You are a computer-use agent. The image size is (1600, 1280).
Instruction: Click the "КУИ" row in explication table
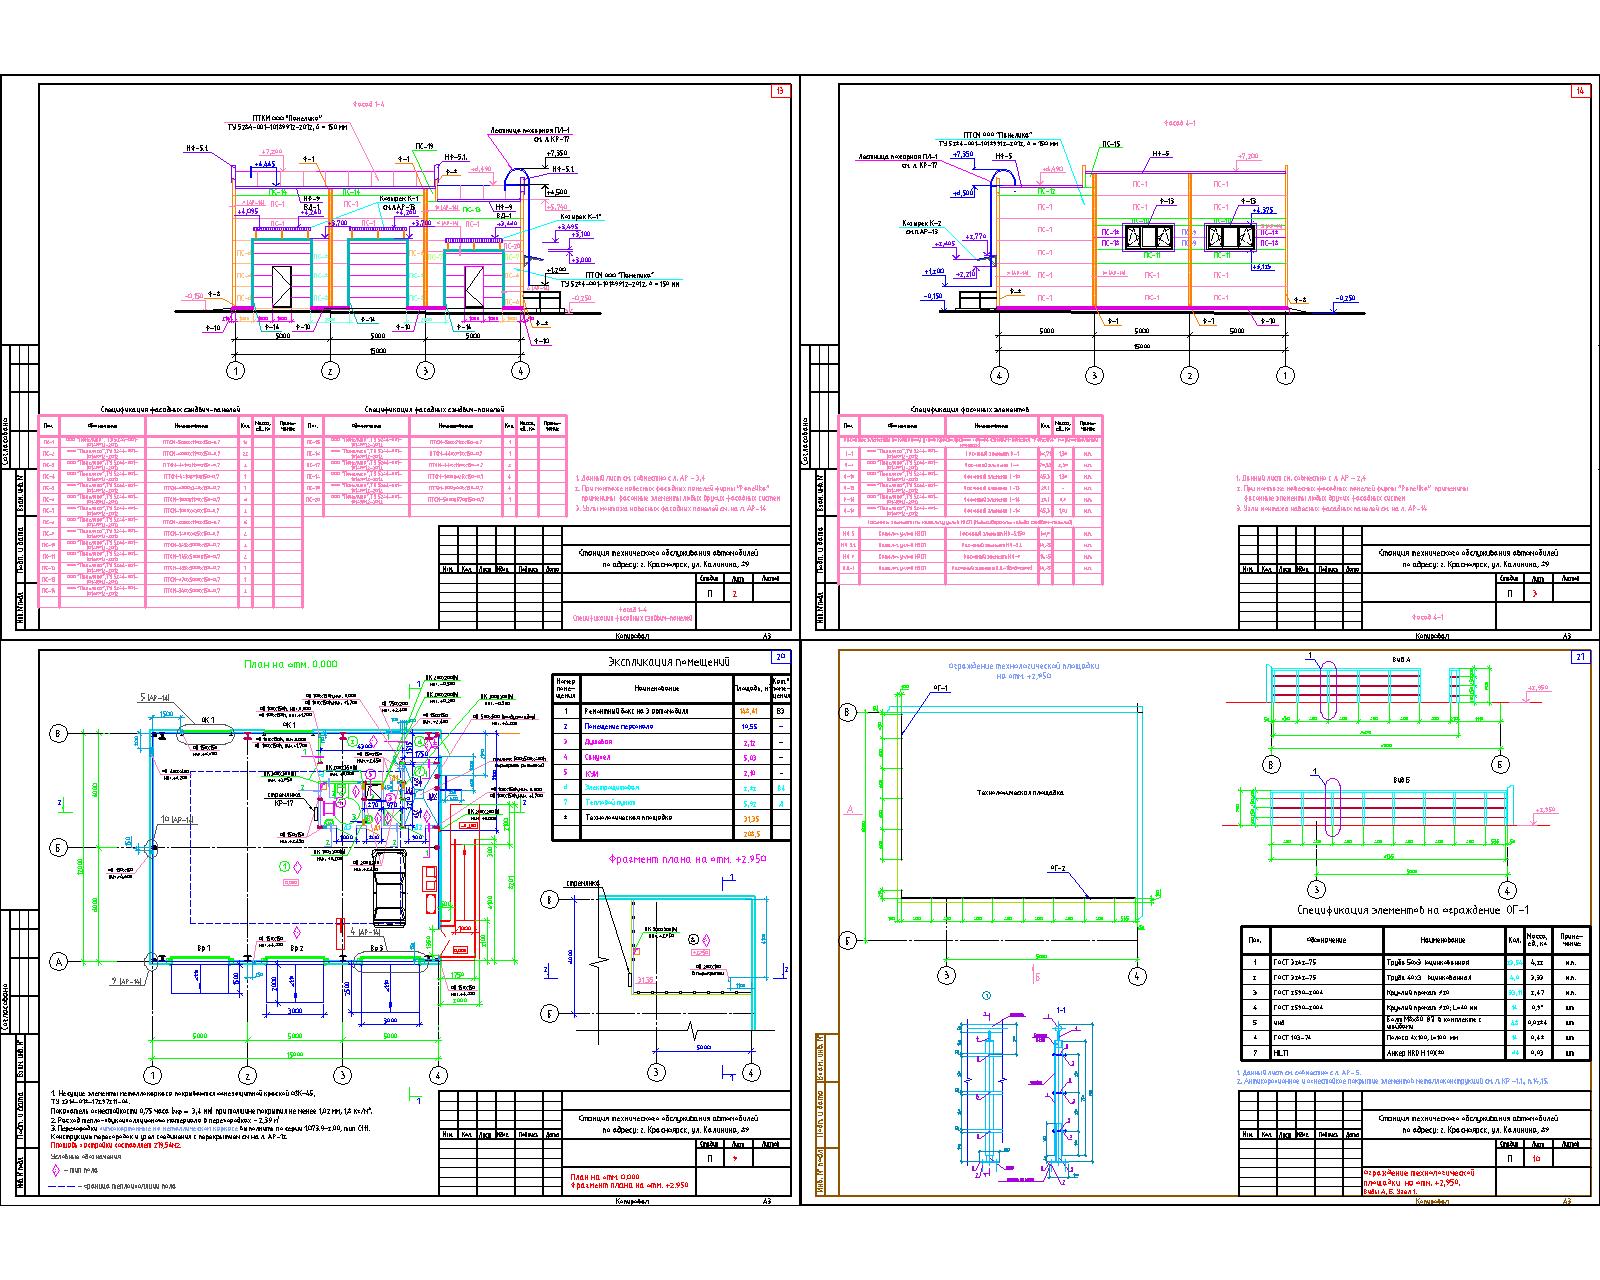pos(672,772)
